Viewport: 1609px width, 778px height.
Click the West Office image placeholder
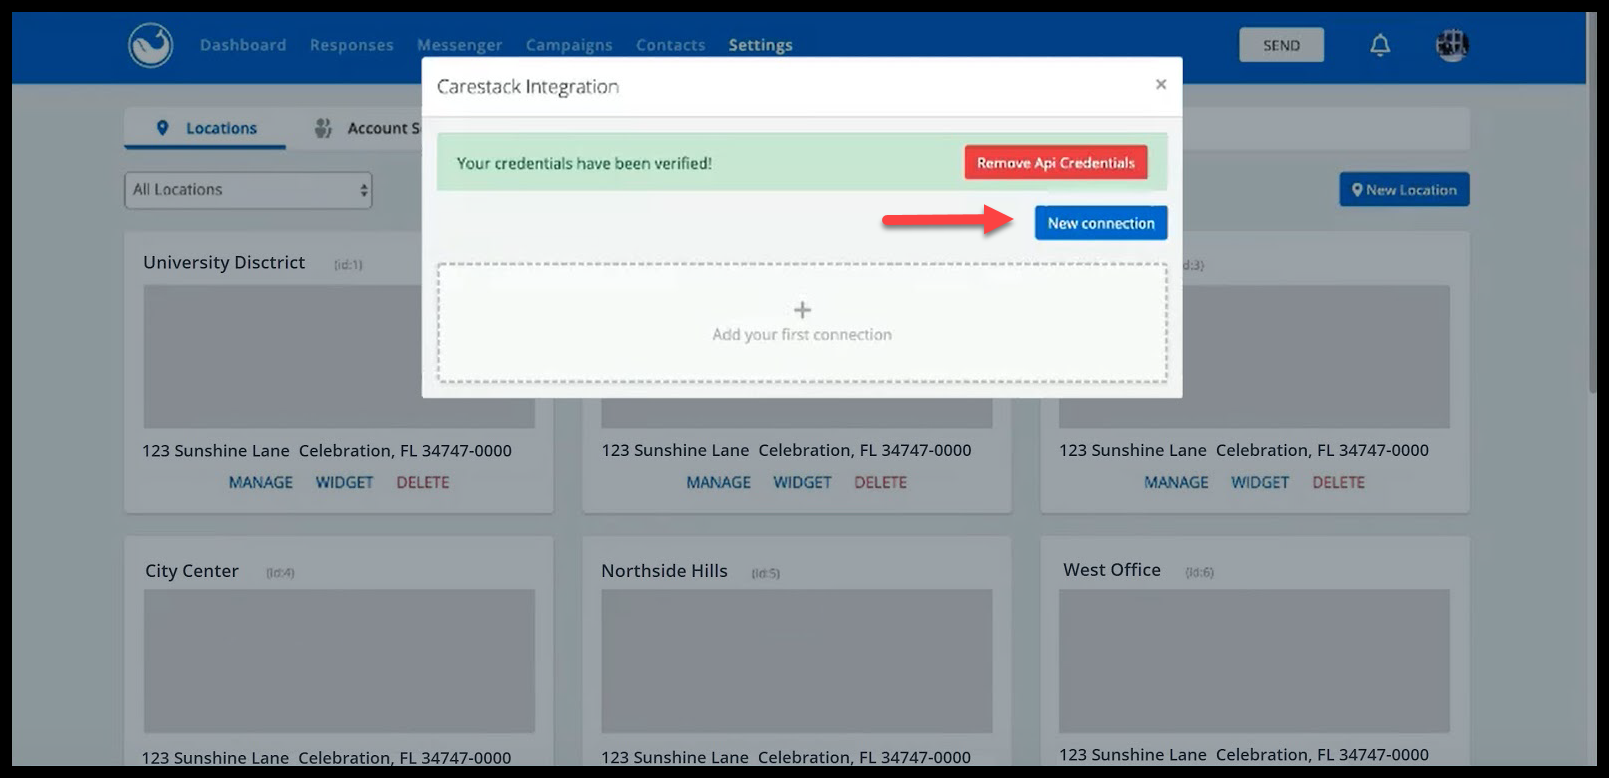pyautogui.click(x=1254, y=661)
